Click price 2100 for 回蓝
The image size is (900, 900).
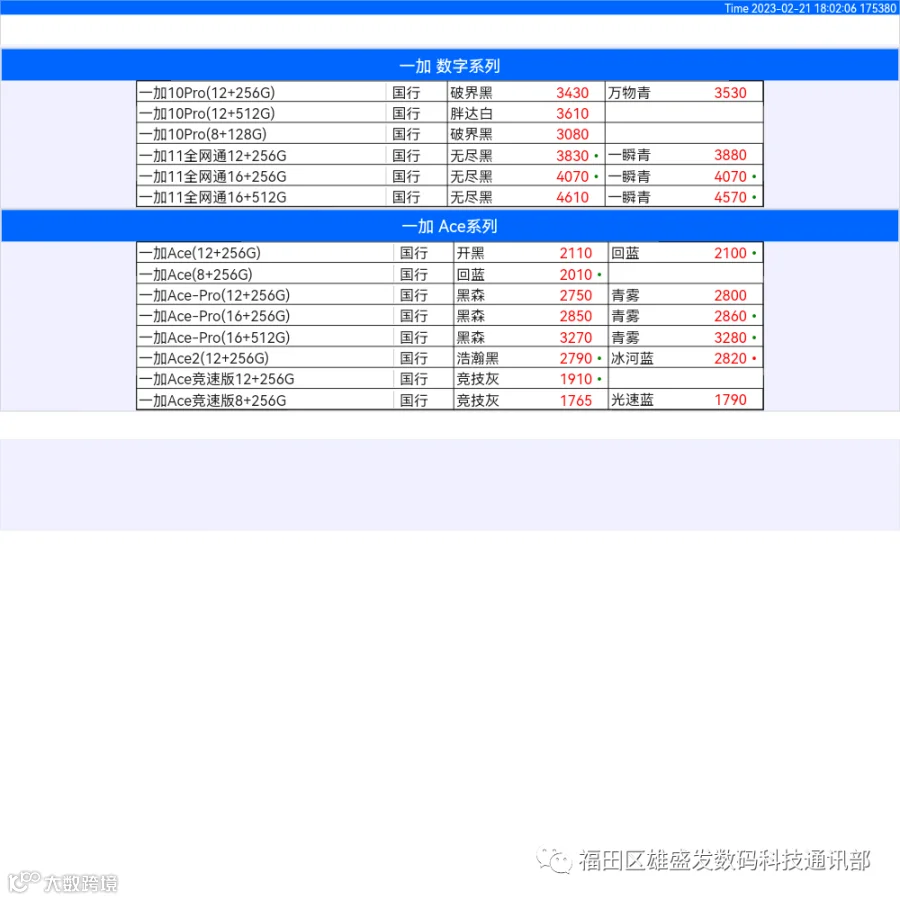730,253
